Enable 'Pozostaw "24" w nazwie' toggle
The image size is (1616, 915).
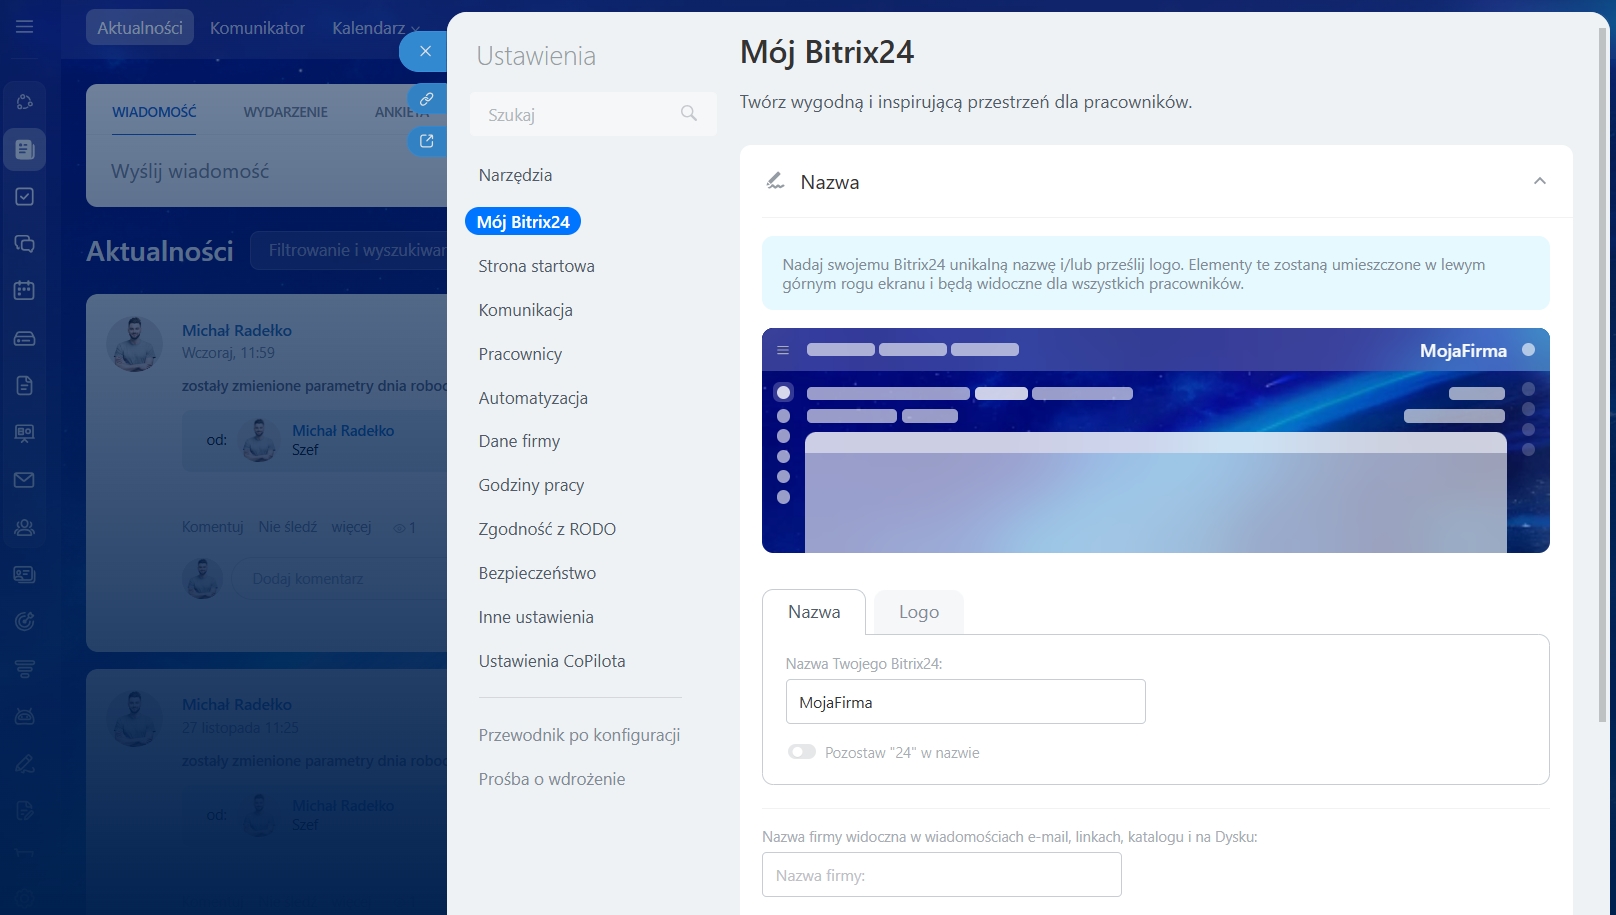802,752
